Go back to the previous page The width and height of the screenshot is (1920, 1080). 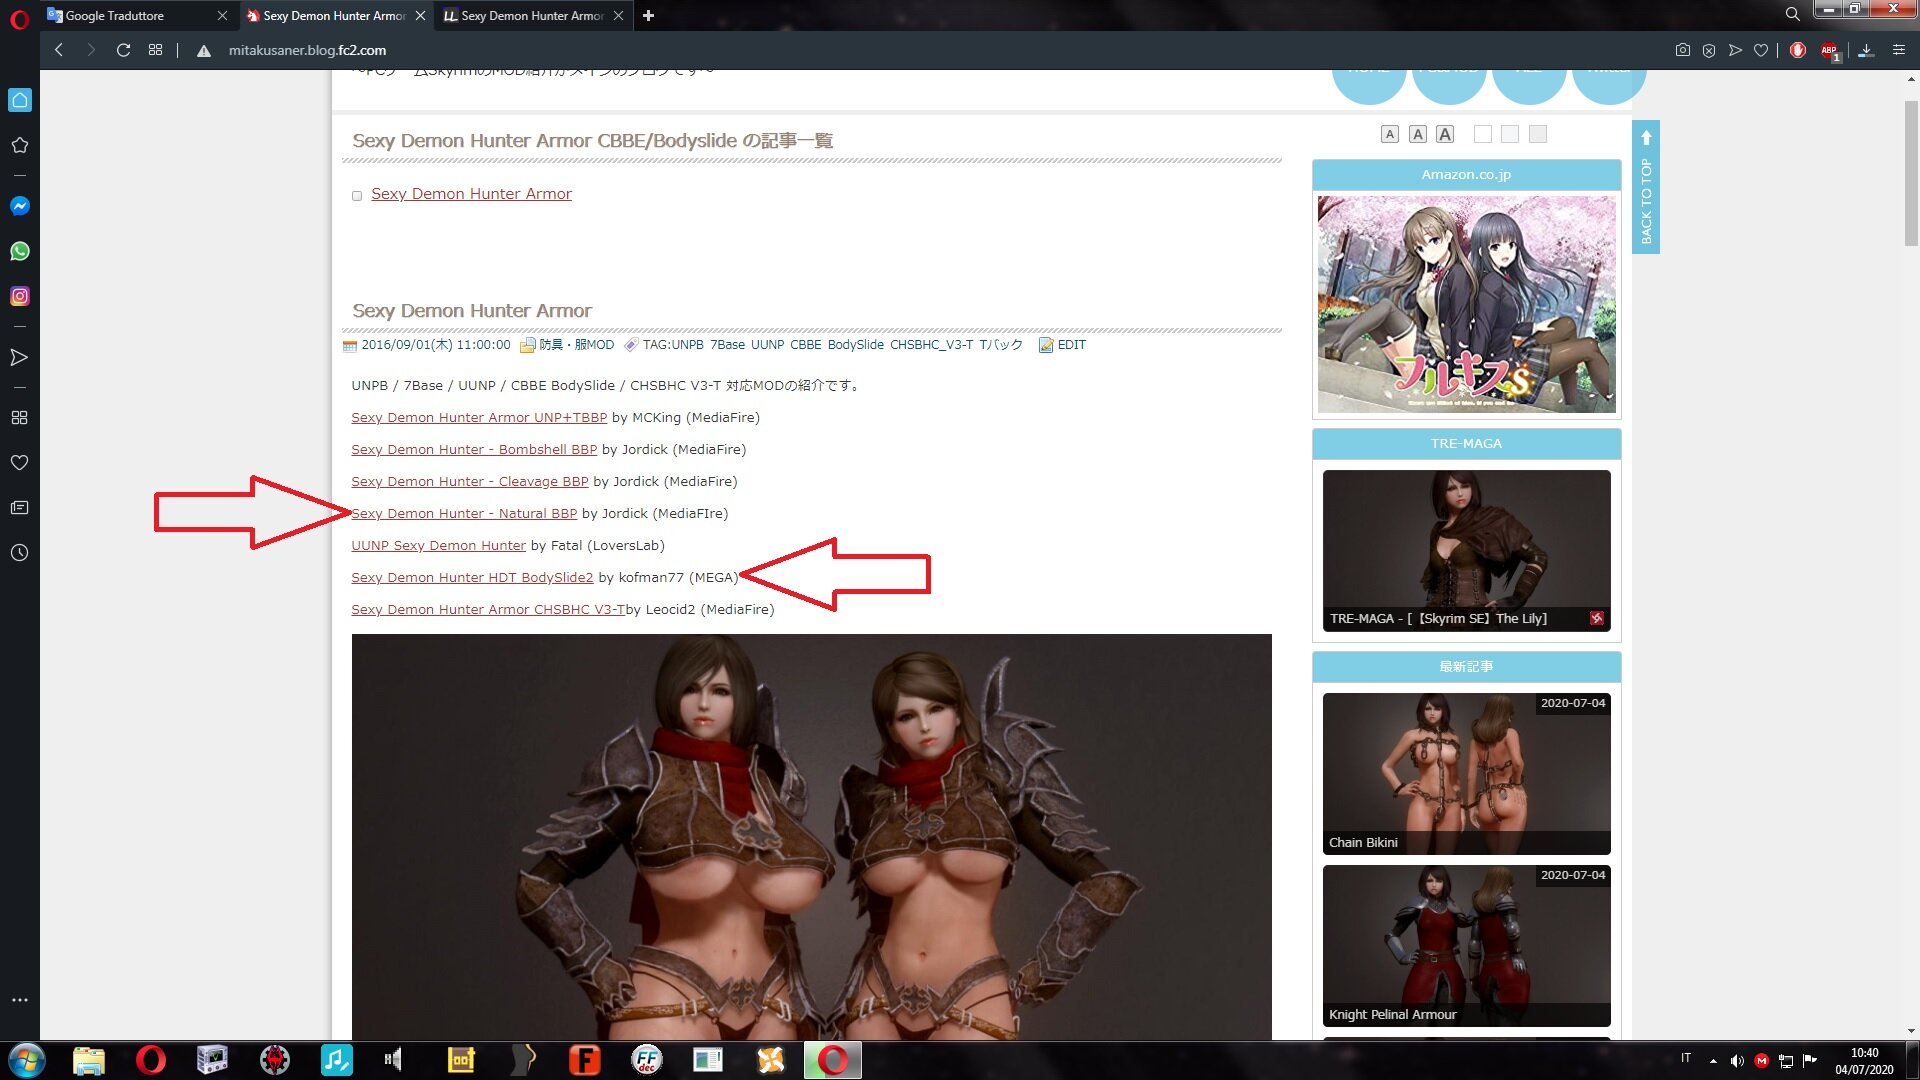click(x=59, y=50)
